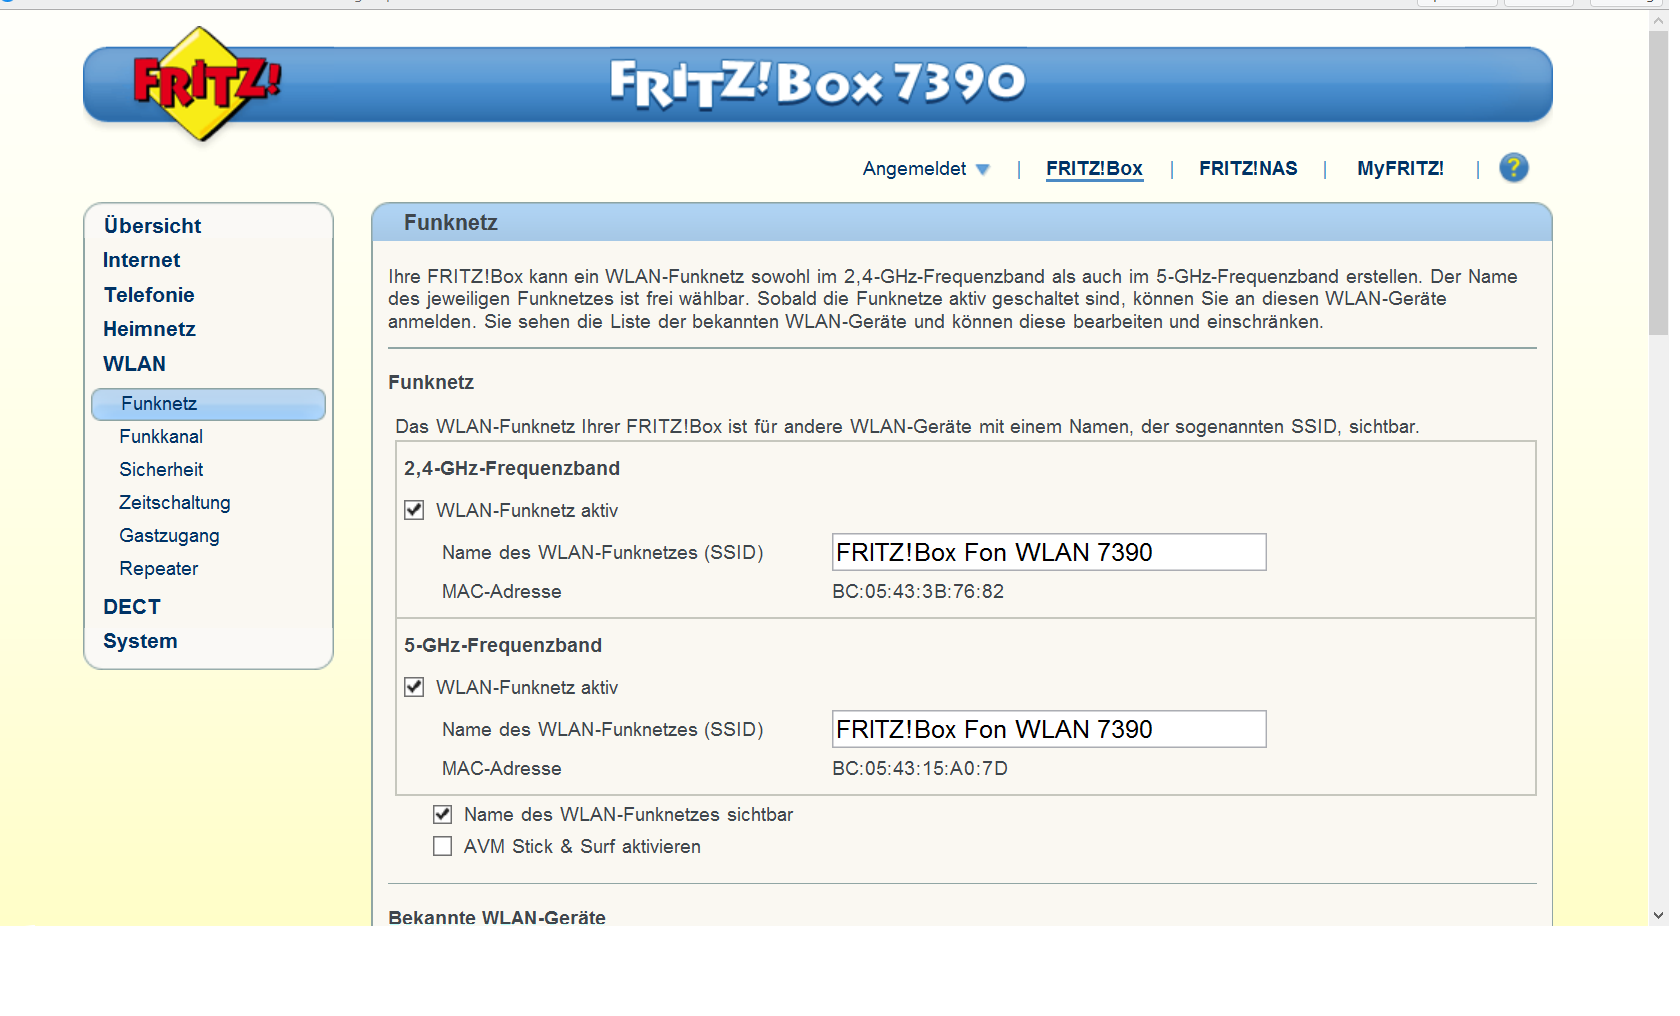The width and height of the screenshot is (1680, 1016).
Task: Click the FRITZ!Box 7390 banner title
Action: pyautogui.click(x=817, y=83)
